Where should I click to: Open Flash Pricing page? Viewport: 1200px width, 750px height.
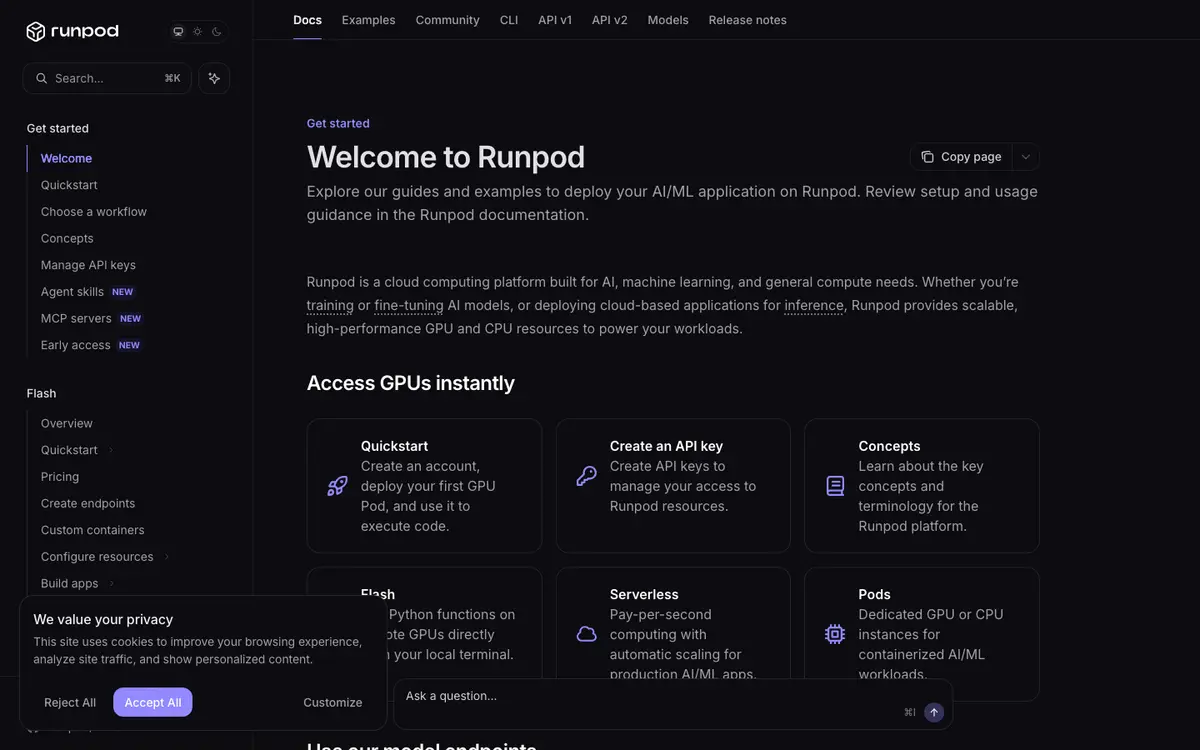60,477
